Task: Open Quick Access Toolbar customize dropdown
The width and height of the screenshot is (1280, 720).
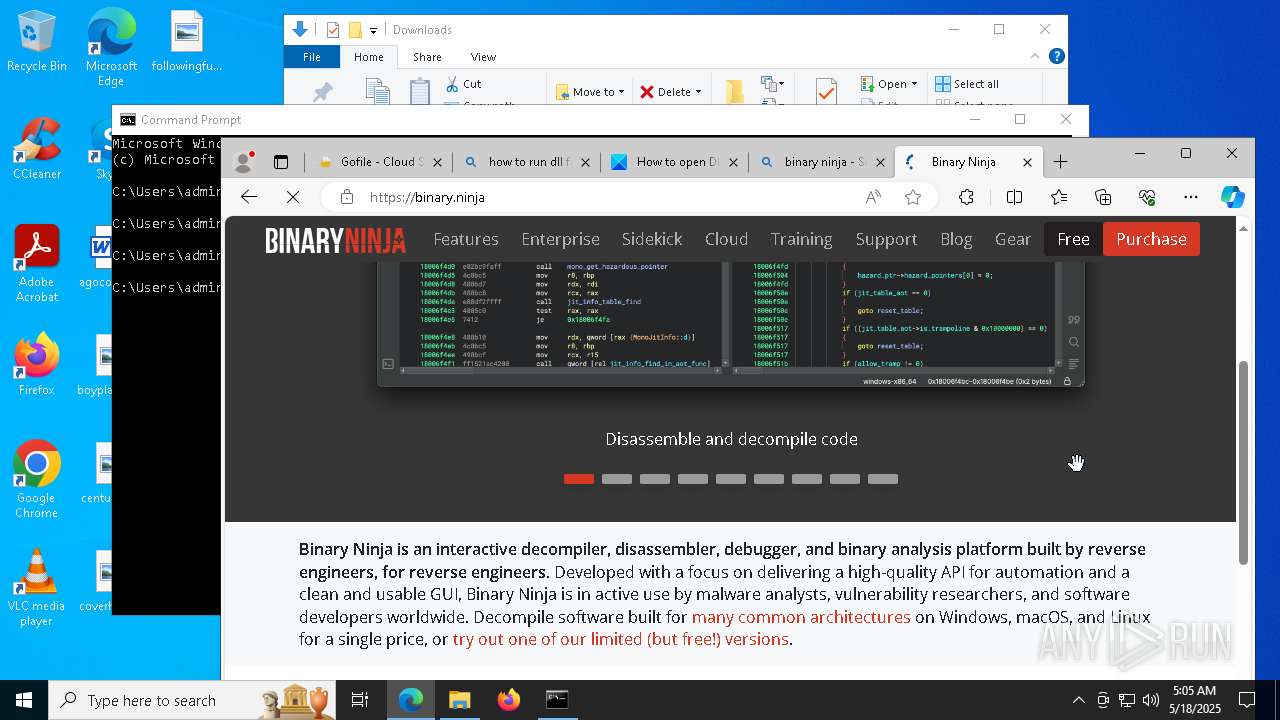Action: coord(373,30)
